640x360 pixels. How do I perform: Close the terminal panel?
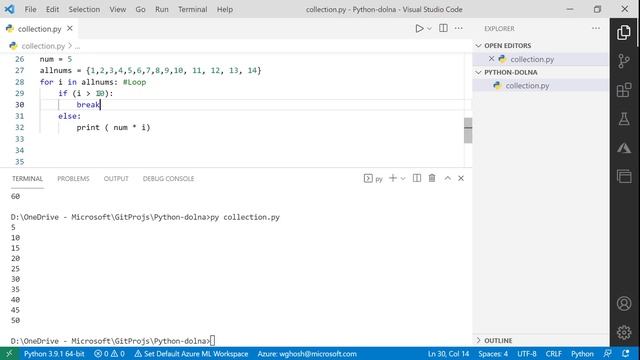[x=461, y=178]
